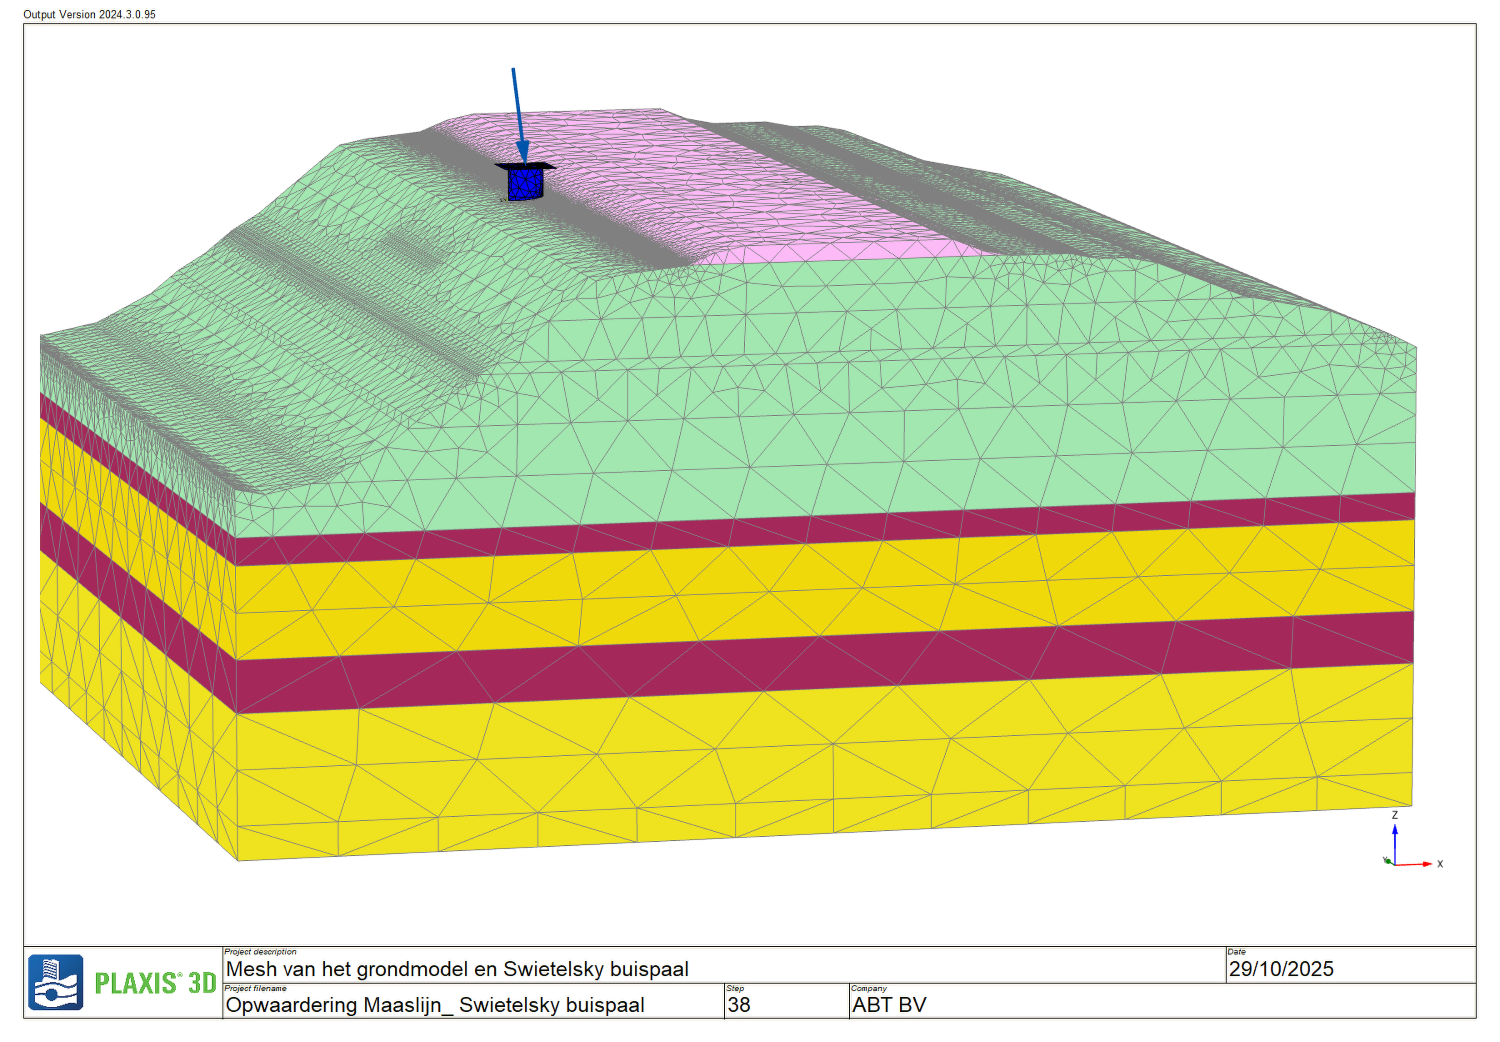Click the green PLAXIS 3D wordmark
This screenshot has width=1500, height=1042.
pyautogui.click(x=155, y=984)
